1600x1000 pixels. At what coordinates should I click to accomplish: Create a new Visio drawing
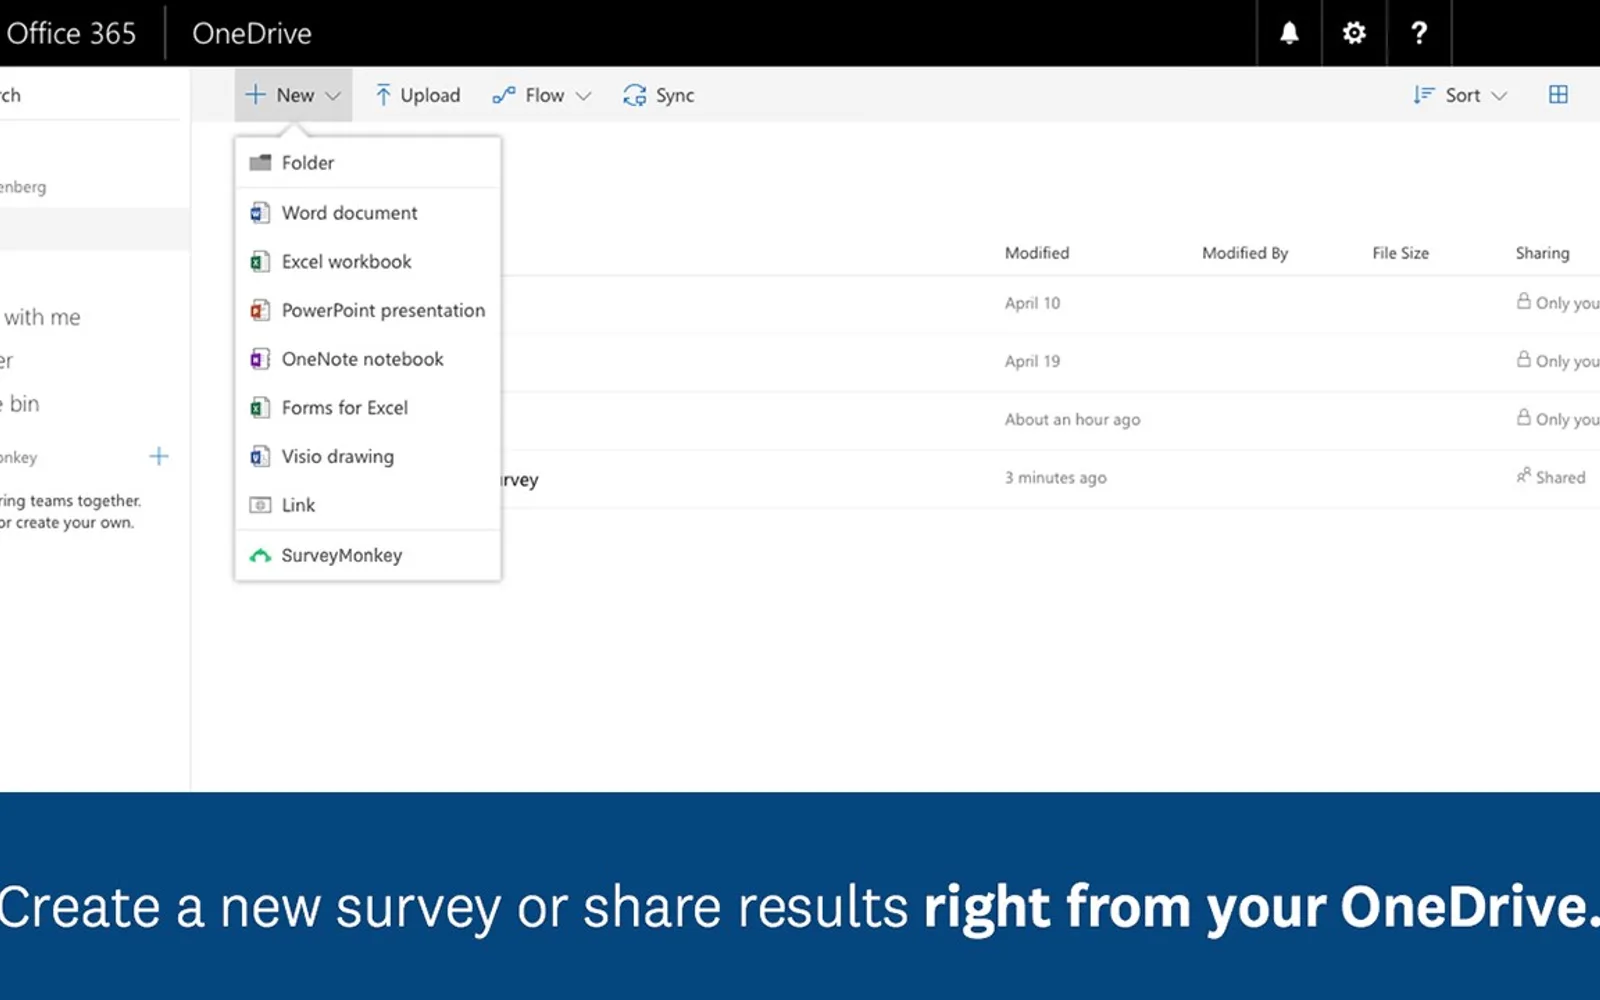point(368,457)
